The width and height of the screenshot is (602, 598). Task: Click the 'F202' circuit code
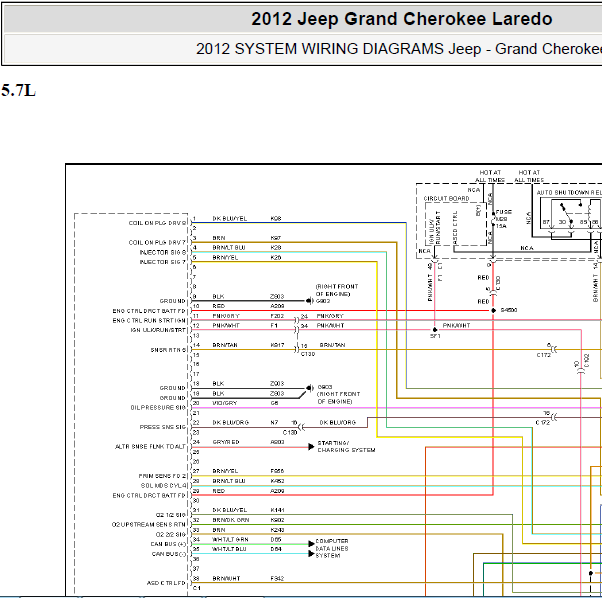[277, 316]
